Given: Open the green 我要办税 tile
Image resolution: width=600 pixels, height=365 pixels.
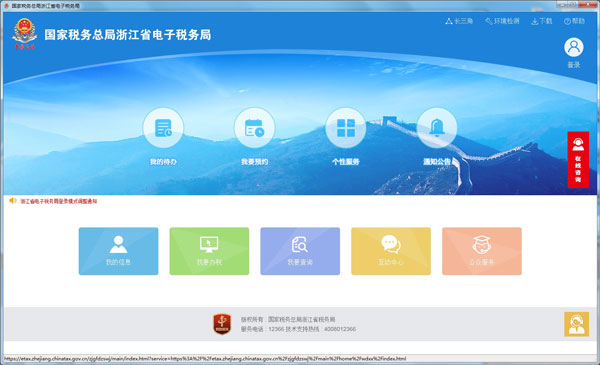Looking at the screenshot, I should coord(209,251).
